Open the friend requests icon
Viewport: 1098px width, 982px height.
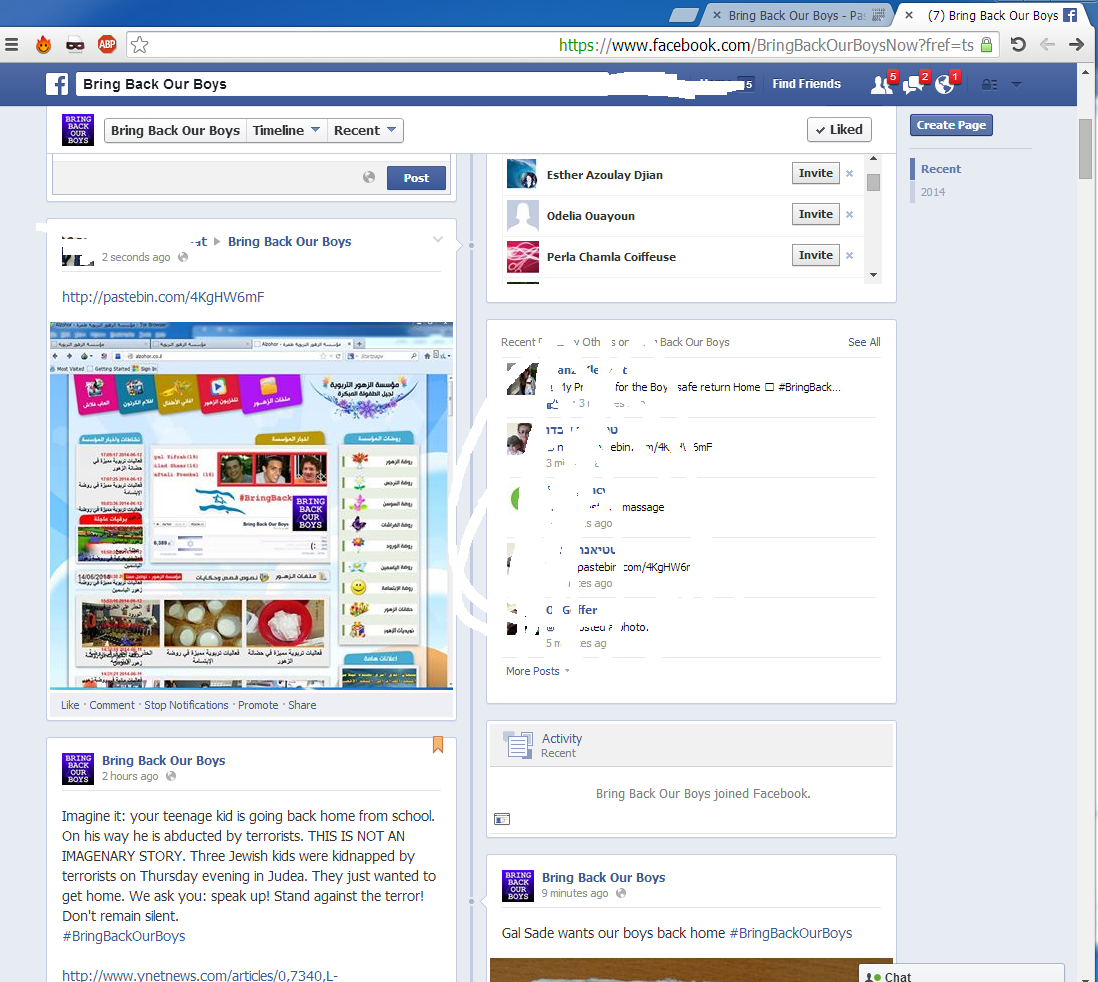click(881, 85)
